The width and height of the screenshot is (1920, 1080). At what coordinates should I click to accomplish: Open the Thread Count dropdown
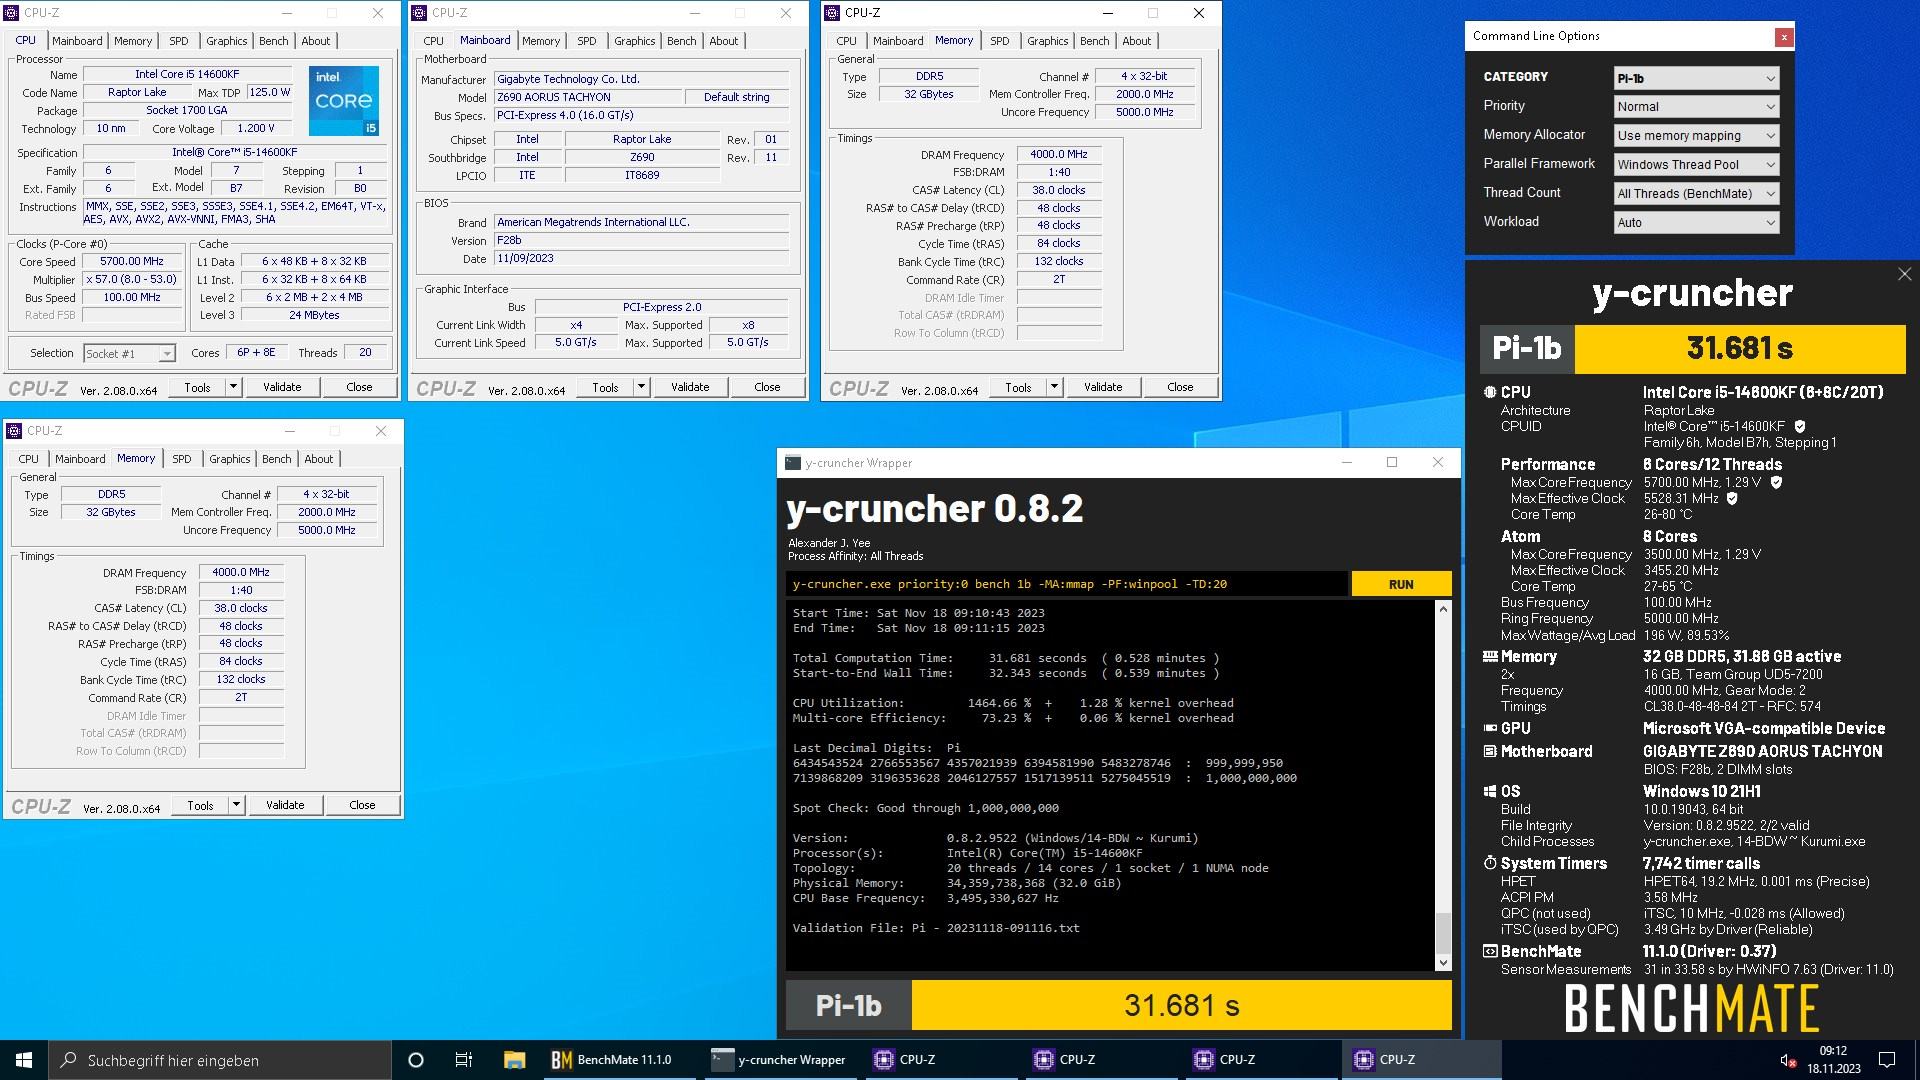1696,194
